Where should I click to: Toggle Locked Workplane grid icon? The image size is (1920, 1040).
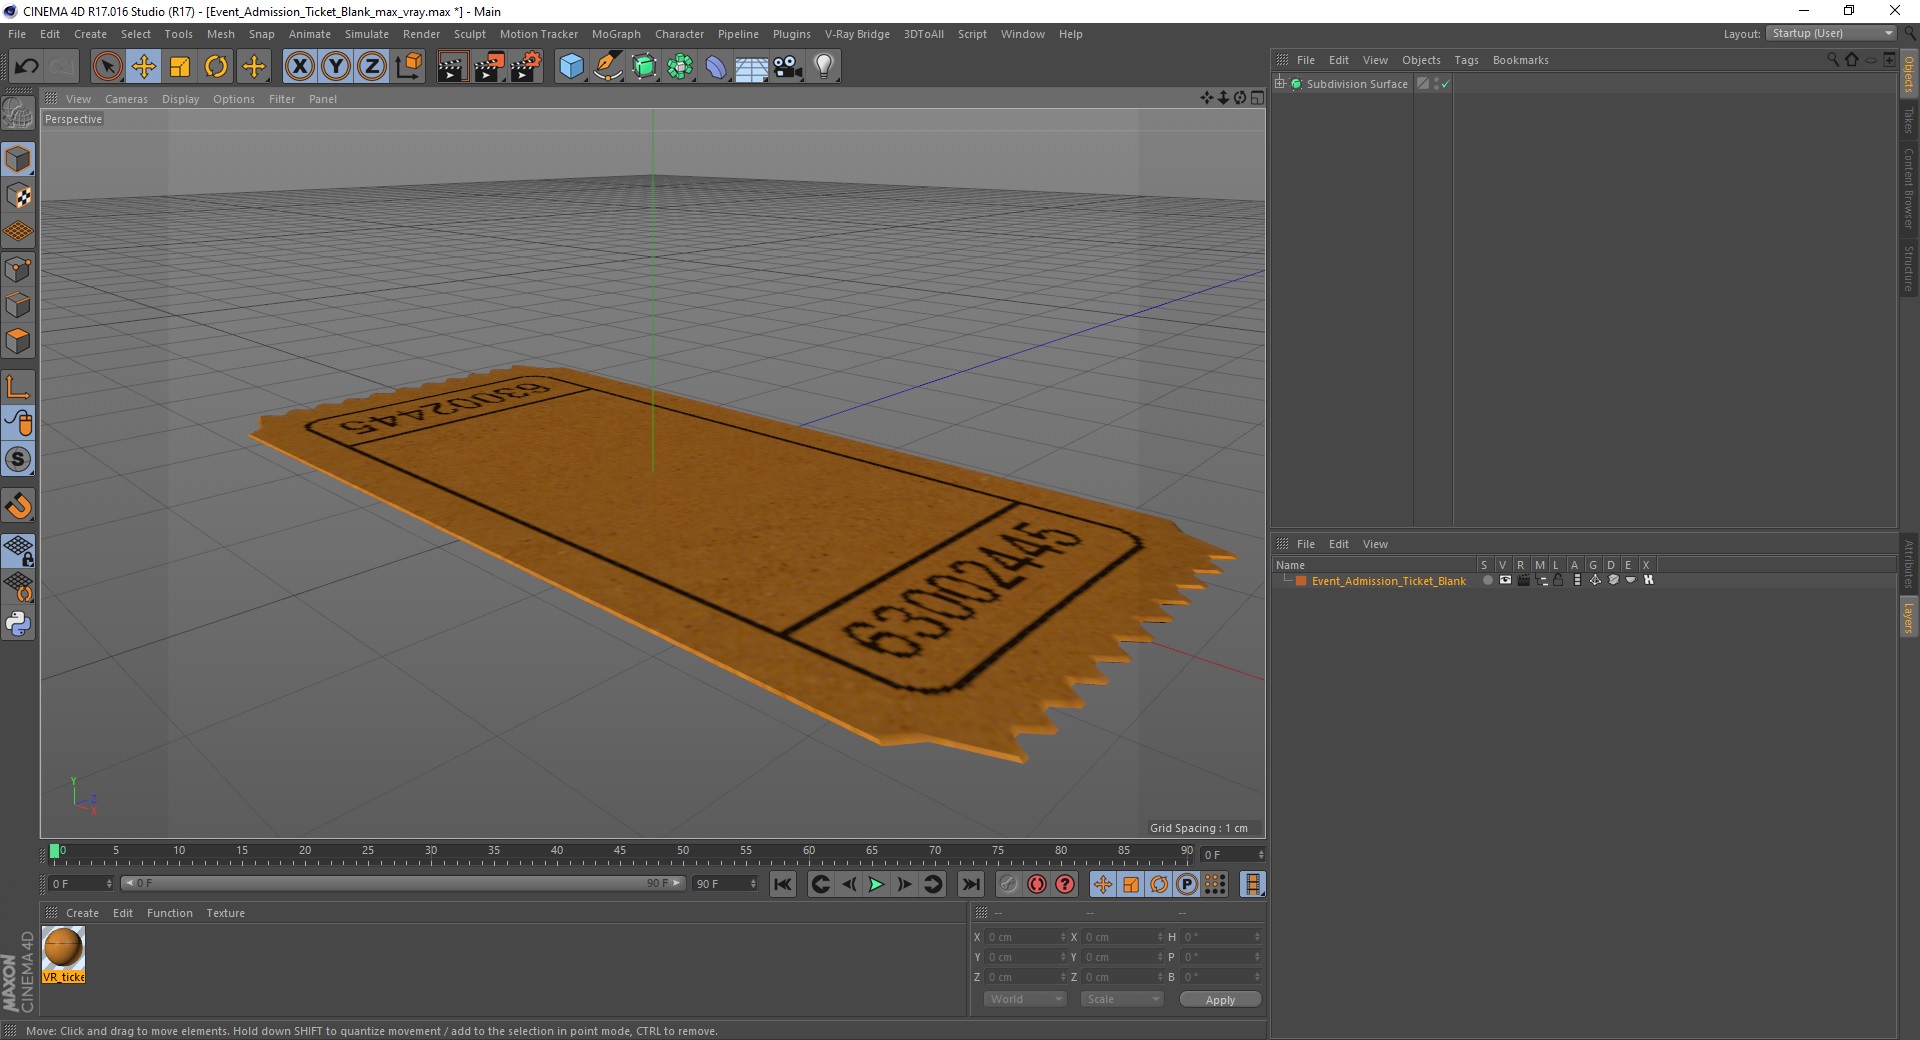click(x=18, y=551)
